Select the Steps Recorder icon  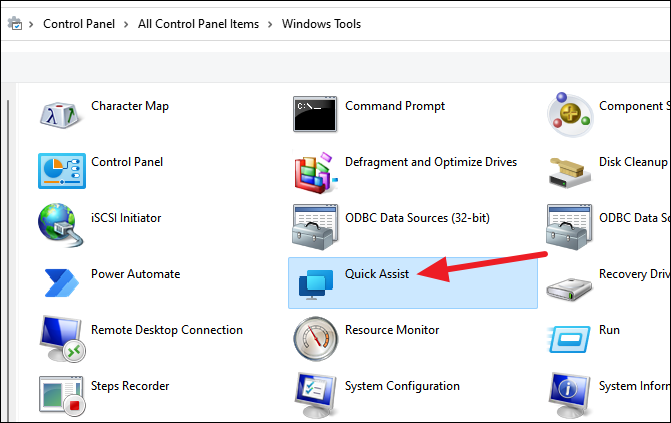pos(62,396)
